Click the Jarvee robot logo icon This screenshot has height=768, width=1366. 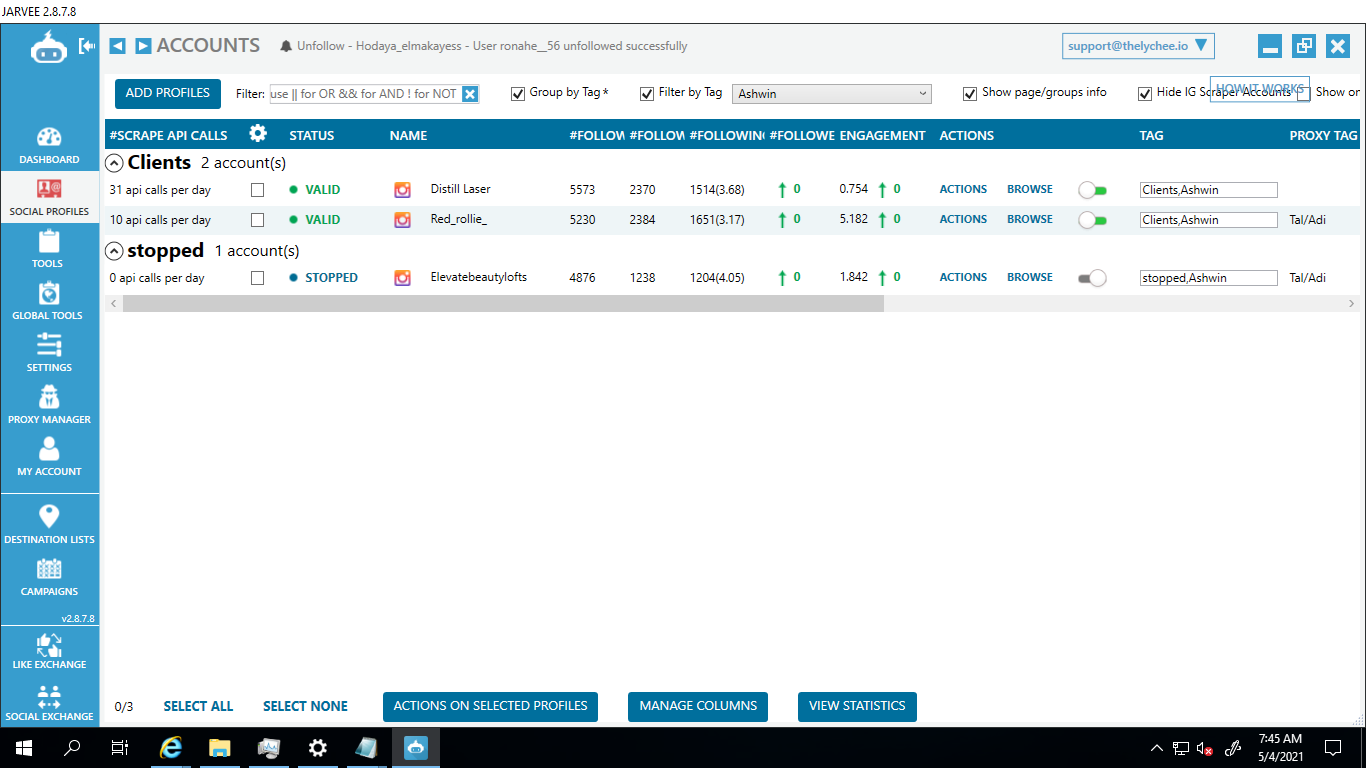[x=49, y=47]
